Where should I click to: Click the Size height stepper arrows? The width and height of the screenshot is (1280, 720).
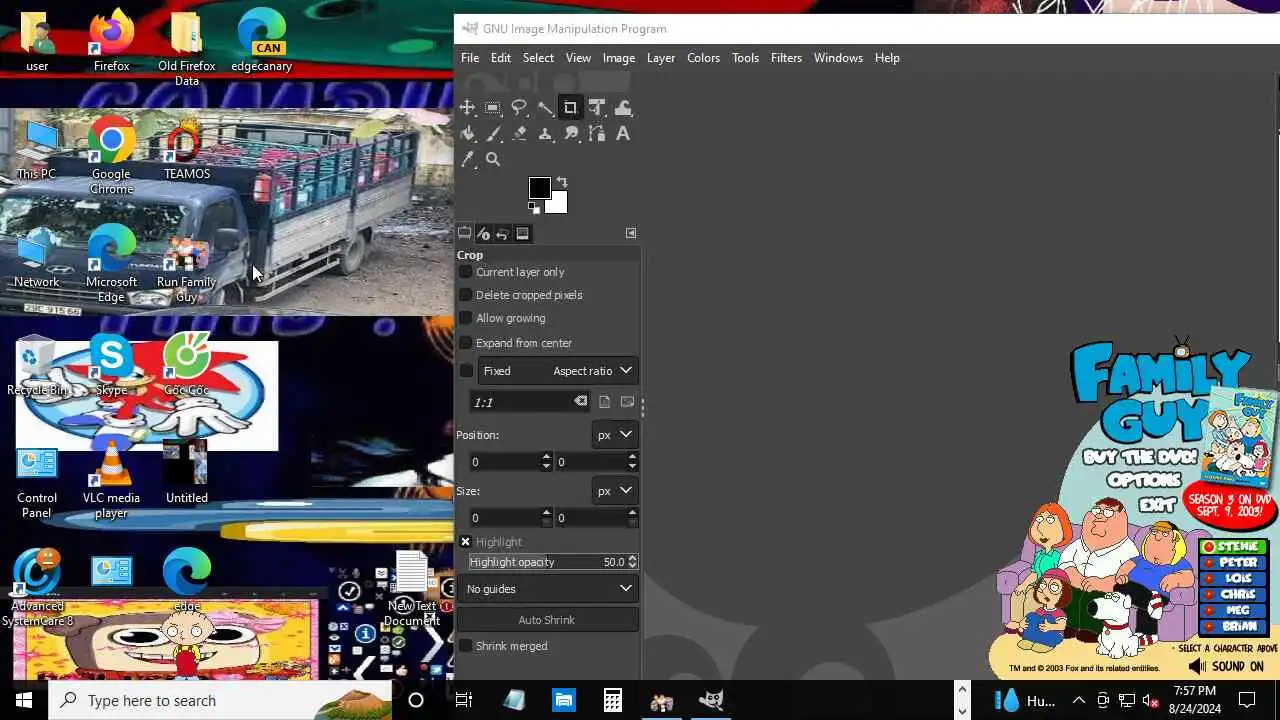(x=632, y=518)
